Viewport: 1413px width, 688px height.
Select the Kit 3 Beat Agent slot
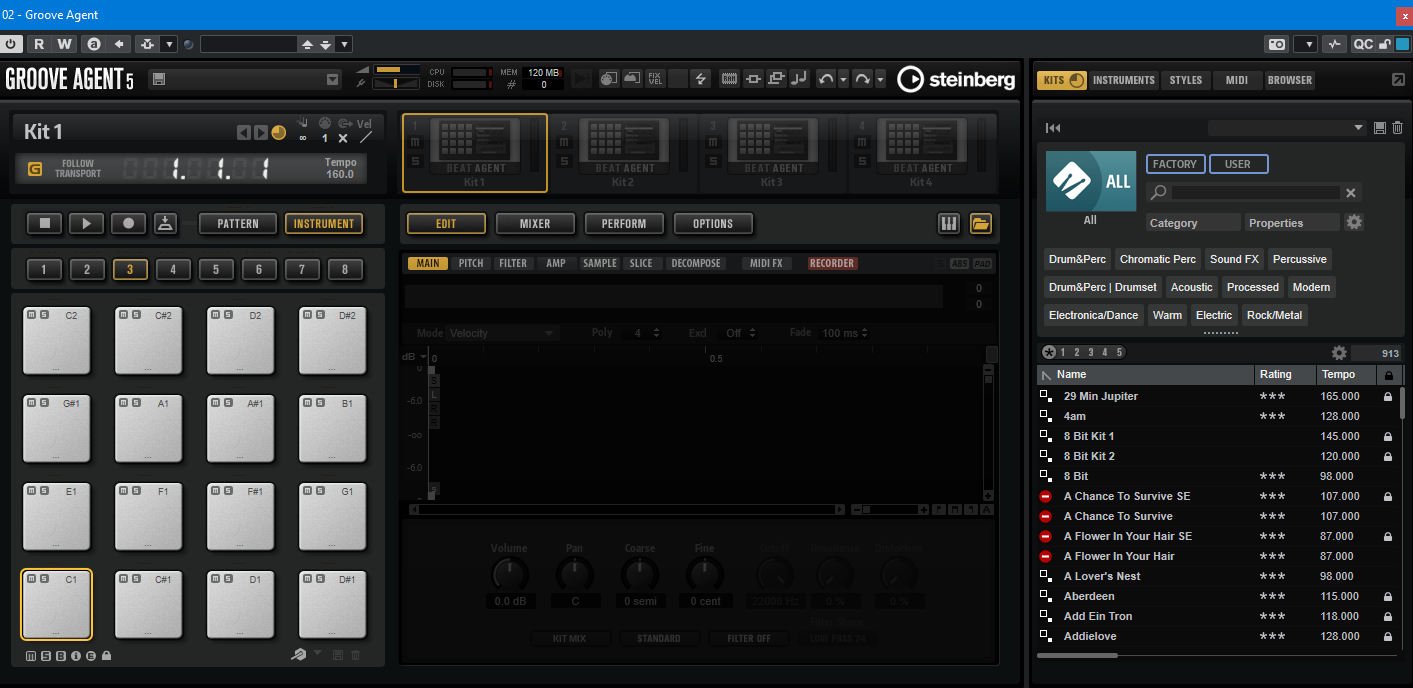[x=771, y=152]
